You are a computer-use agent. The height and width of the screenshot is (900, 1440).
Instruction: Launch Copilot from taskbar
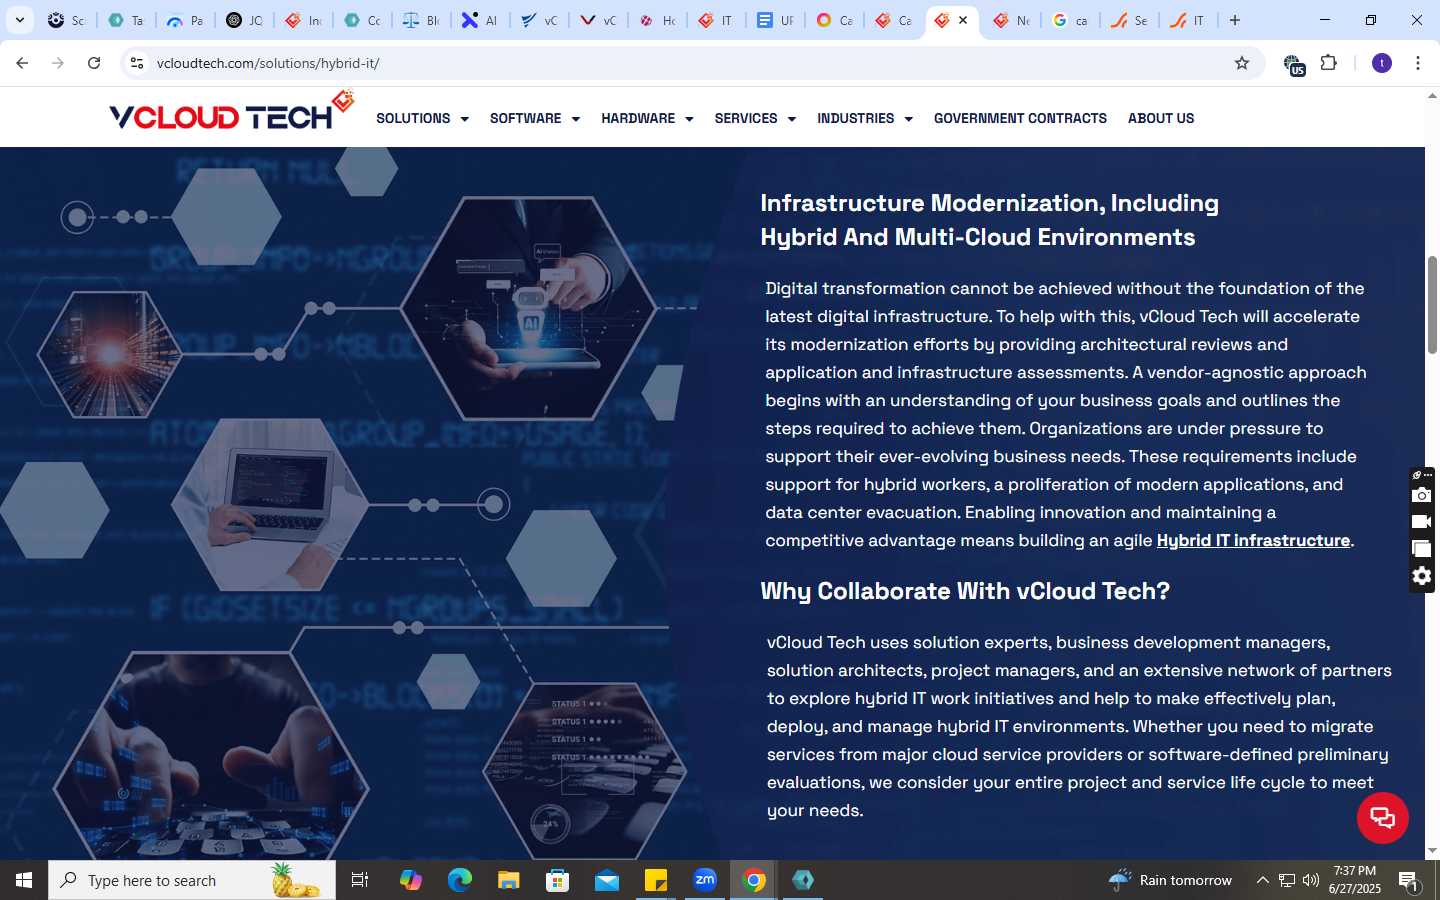click(x=411, y=880)
